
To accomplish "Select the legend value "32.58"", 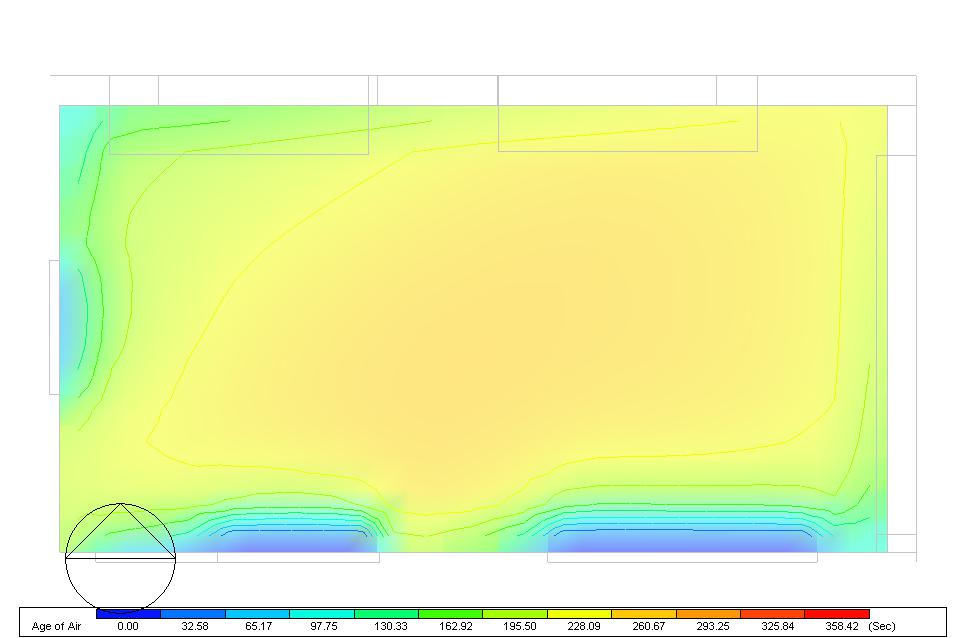I will point(195,626).
